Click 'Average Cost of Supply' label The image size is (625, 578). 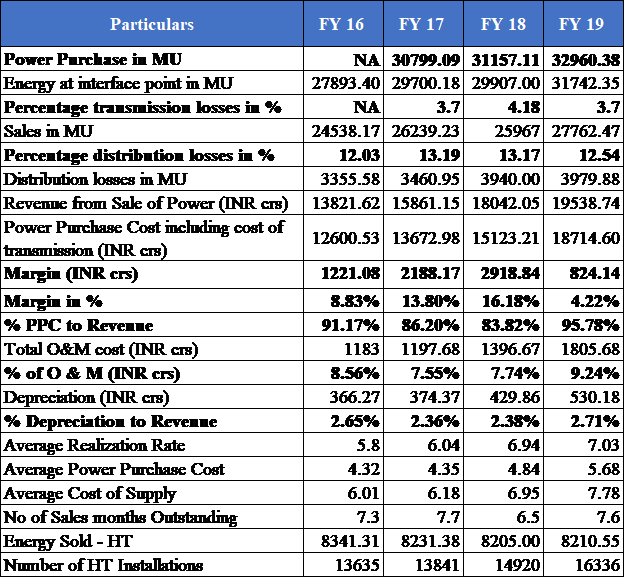click(90, 494)
